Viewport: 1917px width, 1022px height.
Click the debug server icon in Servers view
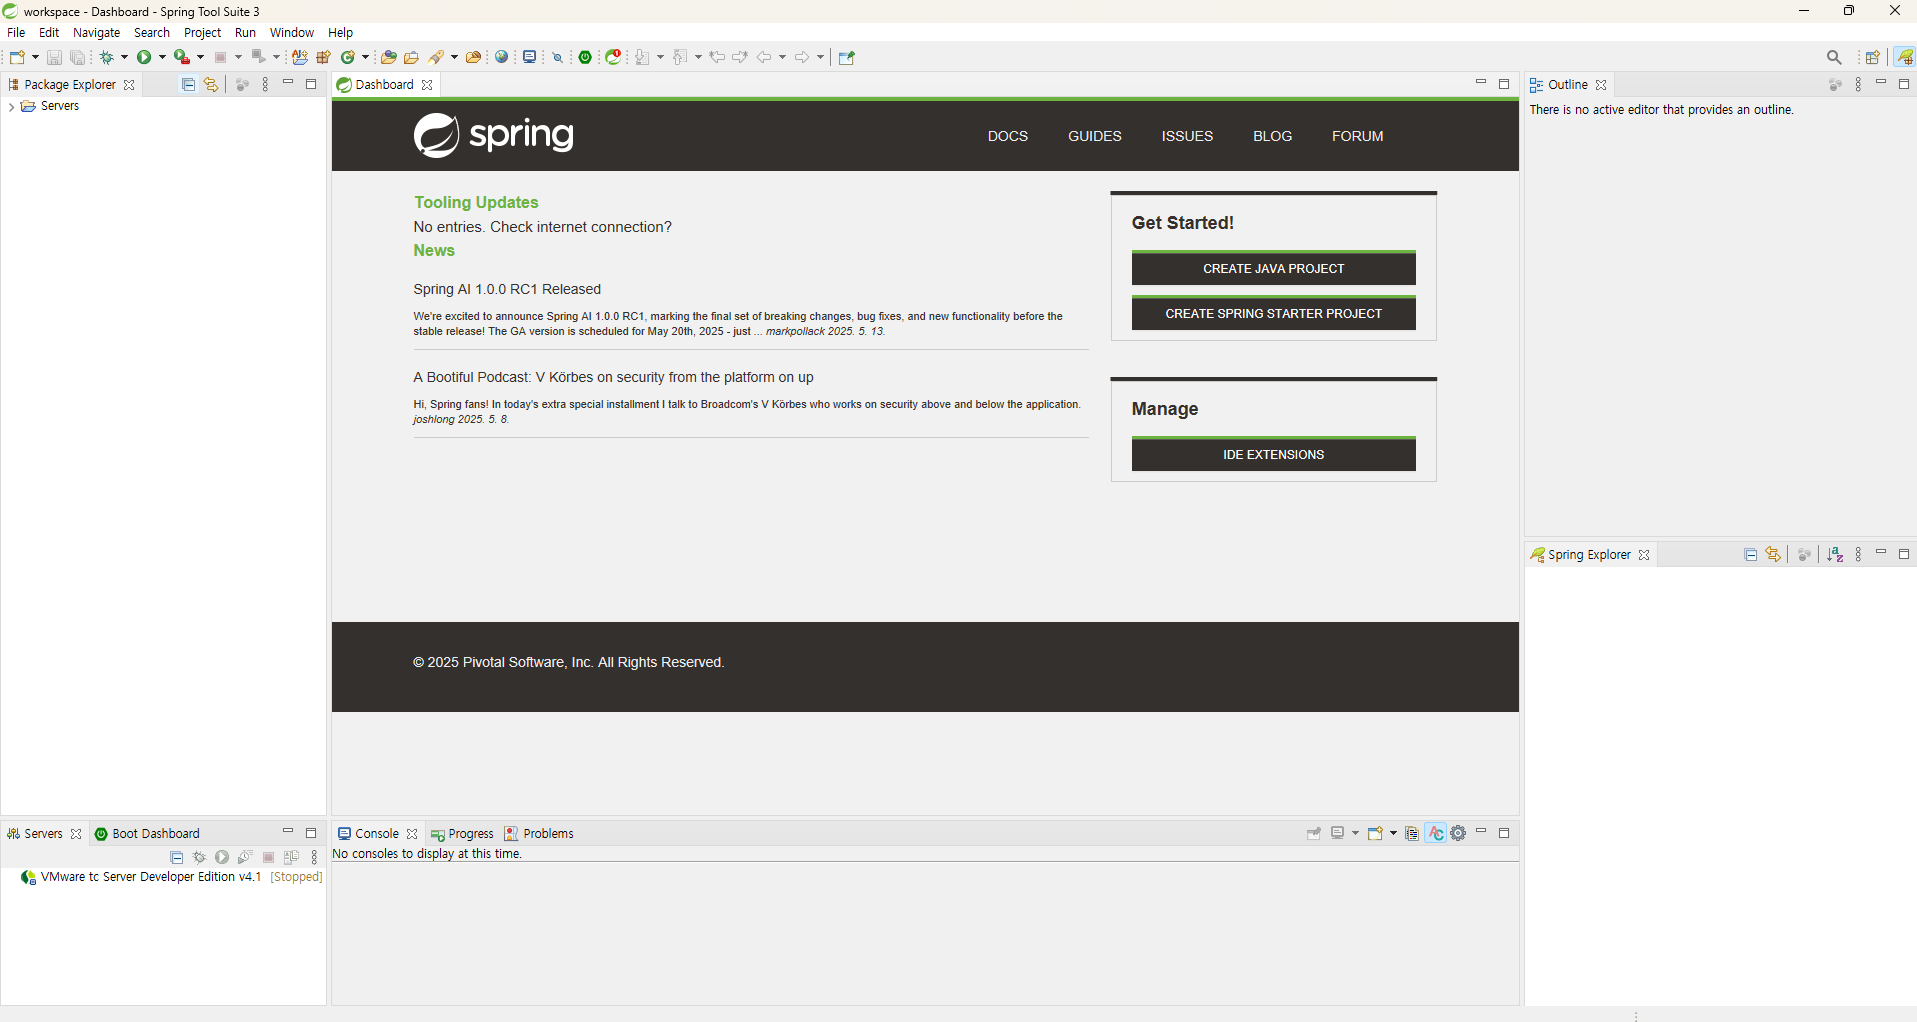(199, 857)
